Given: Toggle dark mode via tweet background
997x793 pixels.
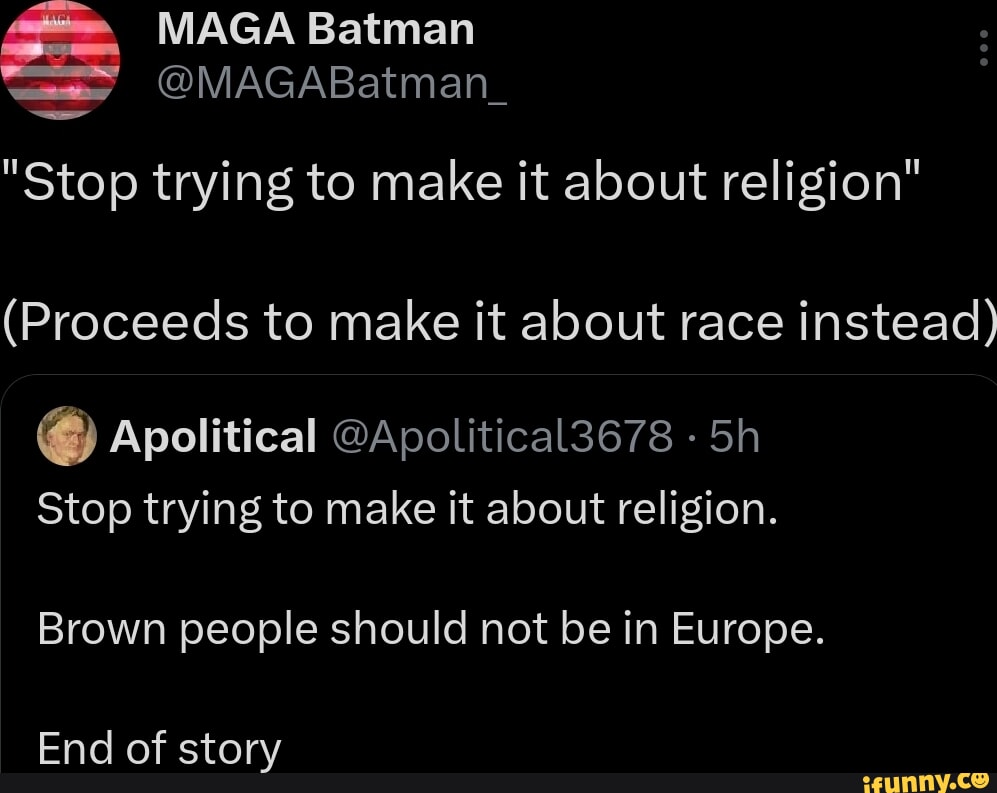Looking at the screenshot, I should coord(500,250).
